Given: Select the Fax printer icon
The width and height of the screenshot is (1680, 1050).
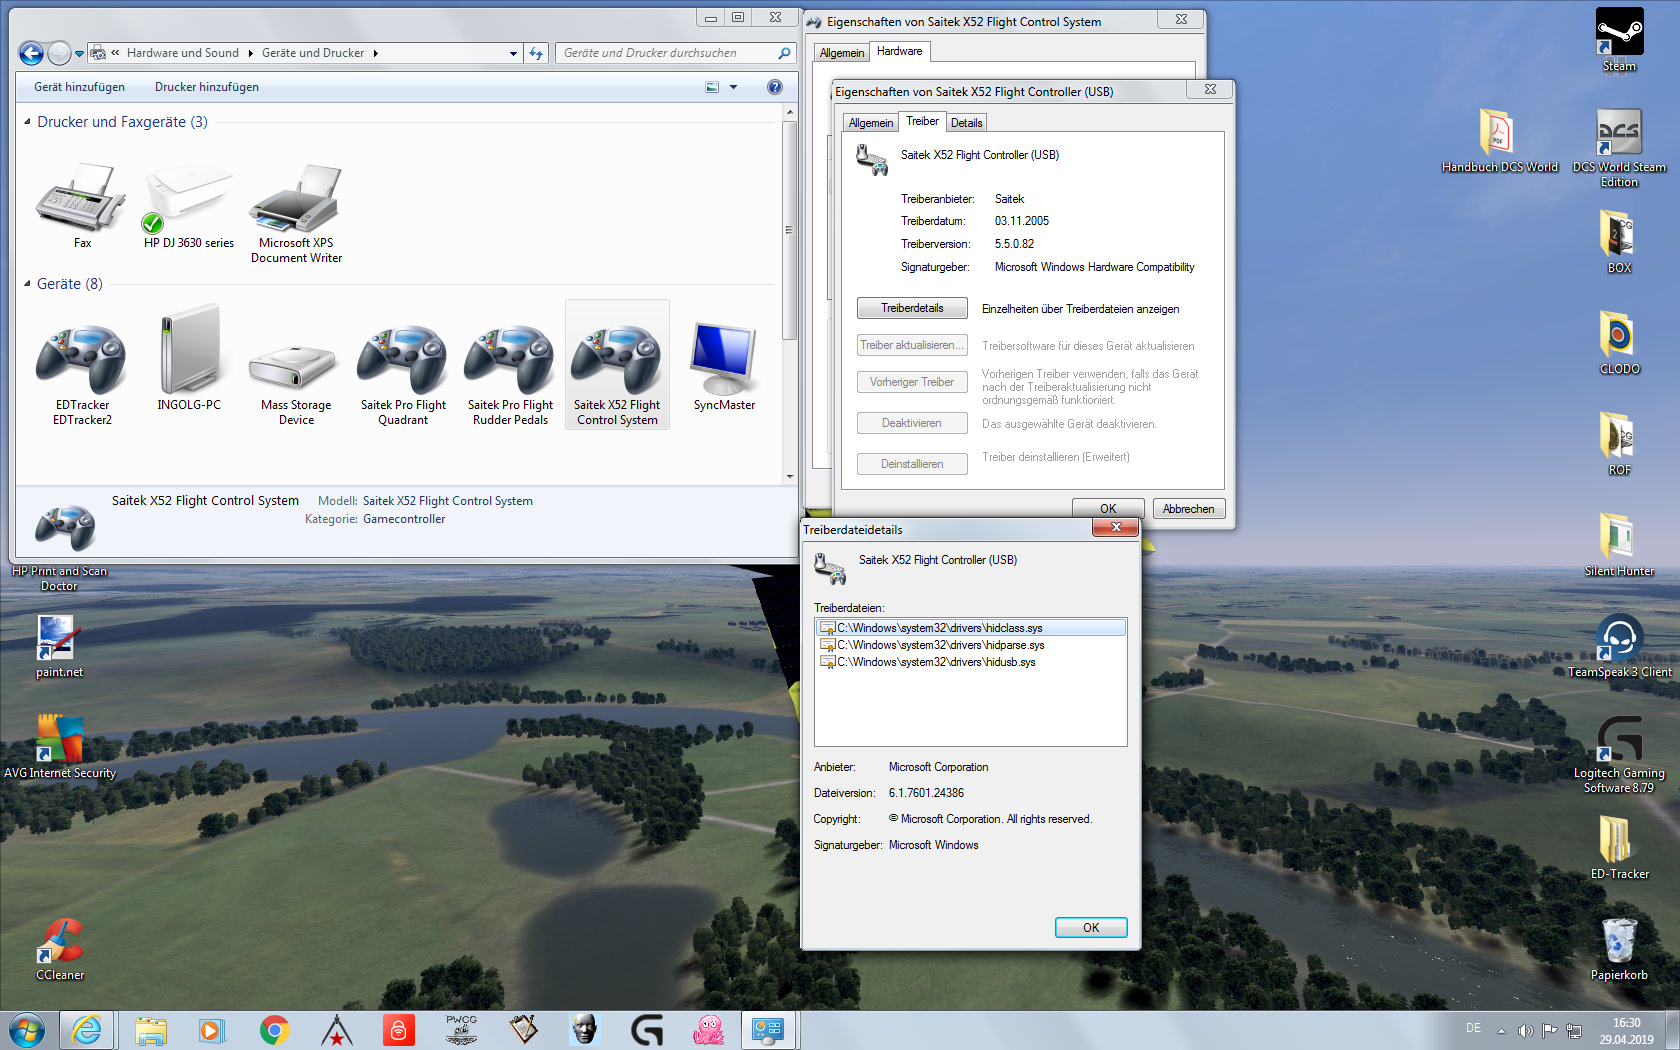Looking at the screenshot, I should 82,205.
